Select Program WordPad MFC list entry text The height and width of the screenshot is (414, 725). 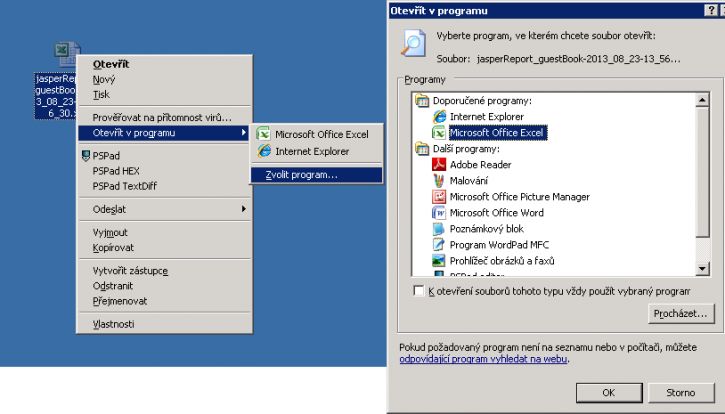tap(499, 245)
